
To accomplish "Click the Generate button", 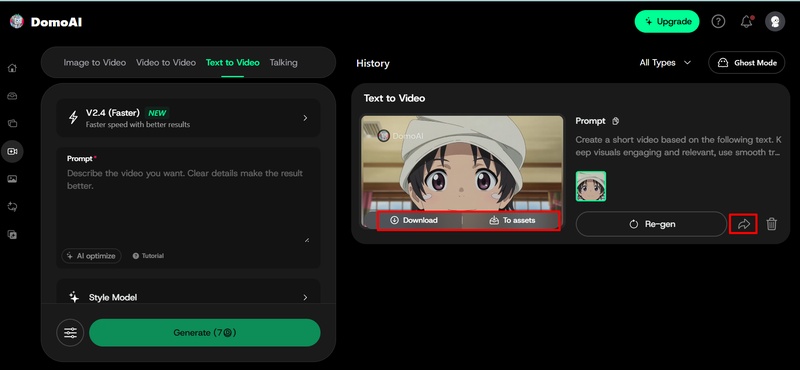I will click(x=205, y=333).
